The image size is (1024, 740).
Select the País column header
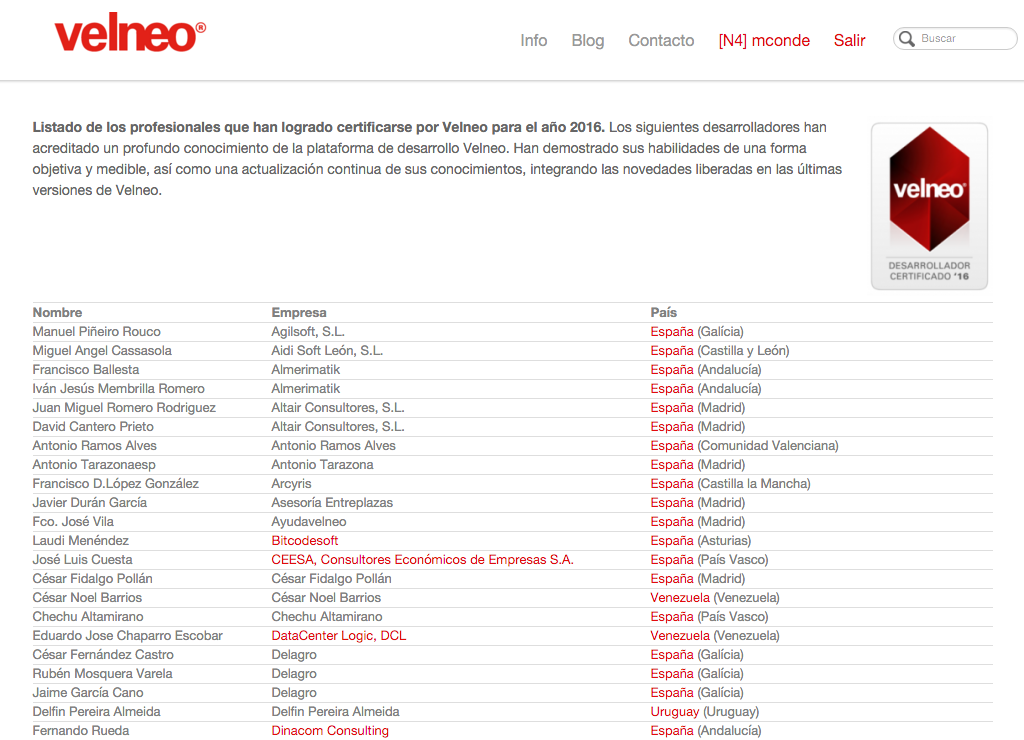point(664,313)
